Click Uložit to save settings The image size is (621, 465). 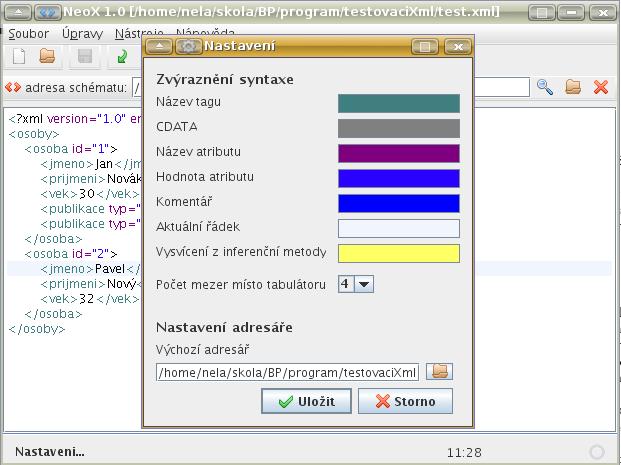(307, 401)
